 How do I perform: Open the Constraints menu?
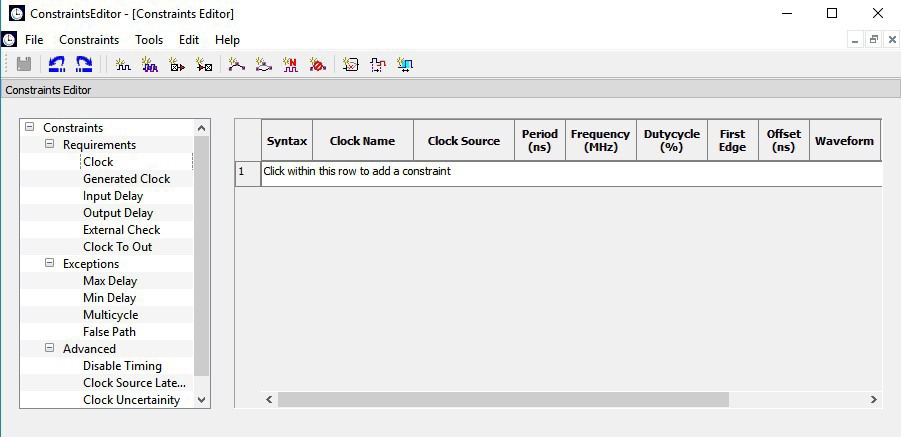click(x=89, y=40)
